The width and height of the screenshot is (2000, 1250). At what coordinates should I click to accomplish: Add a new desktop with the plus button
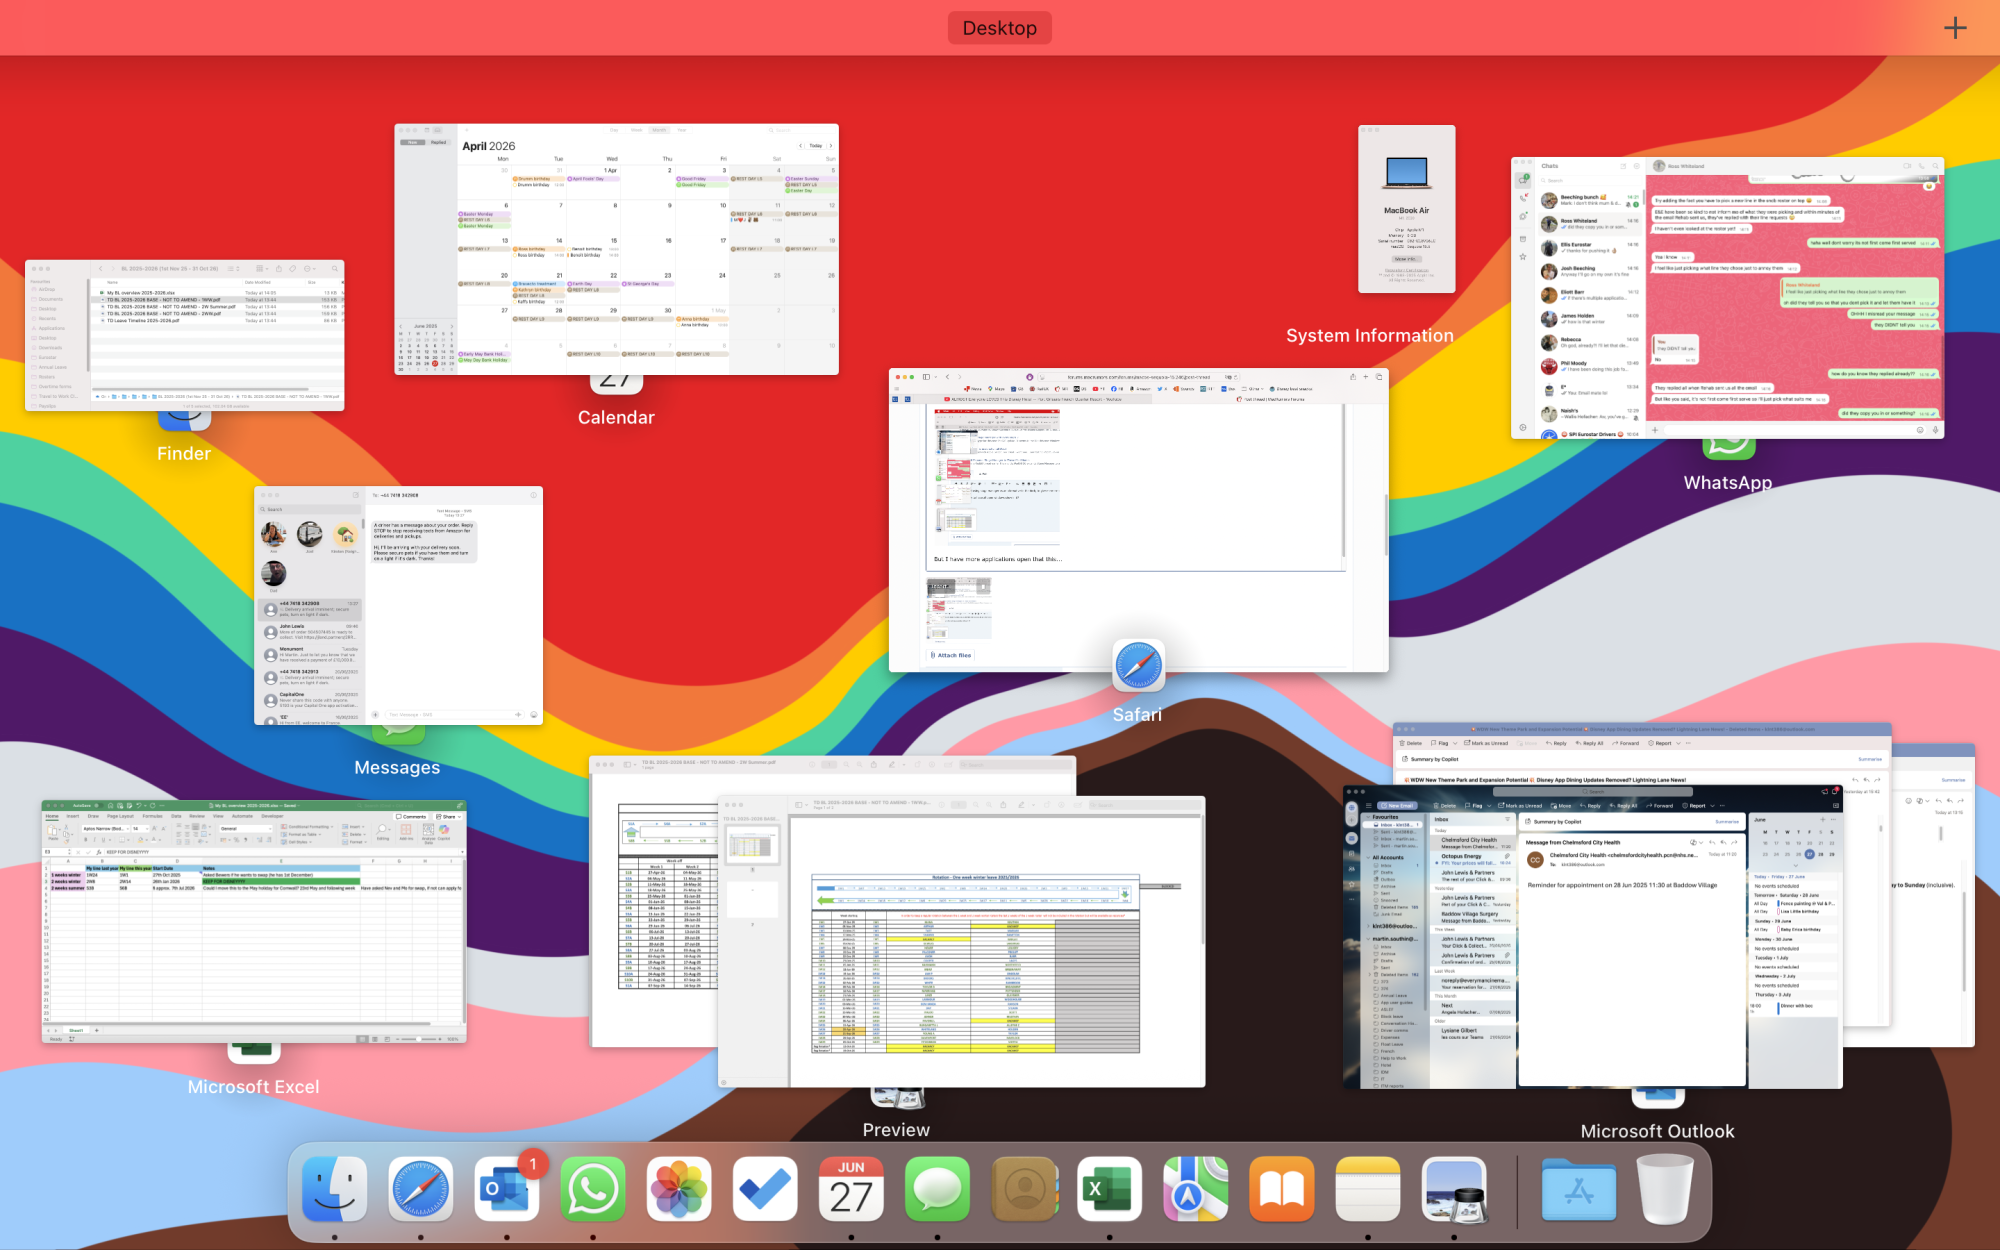coord(1955,28)
